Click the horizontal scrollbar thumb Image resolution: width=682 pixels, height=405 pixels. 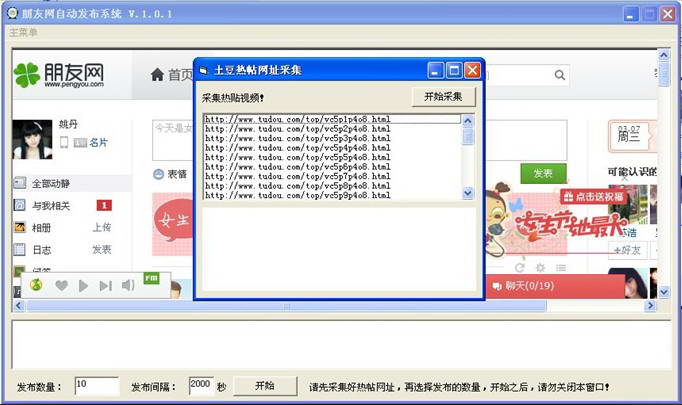286,306
